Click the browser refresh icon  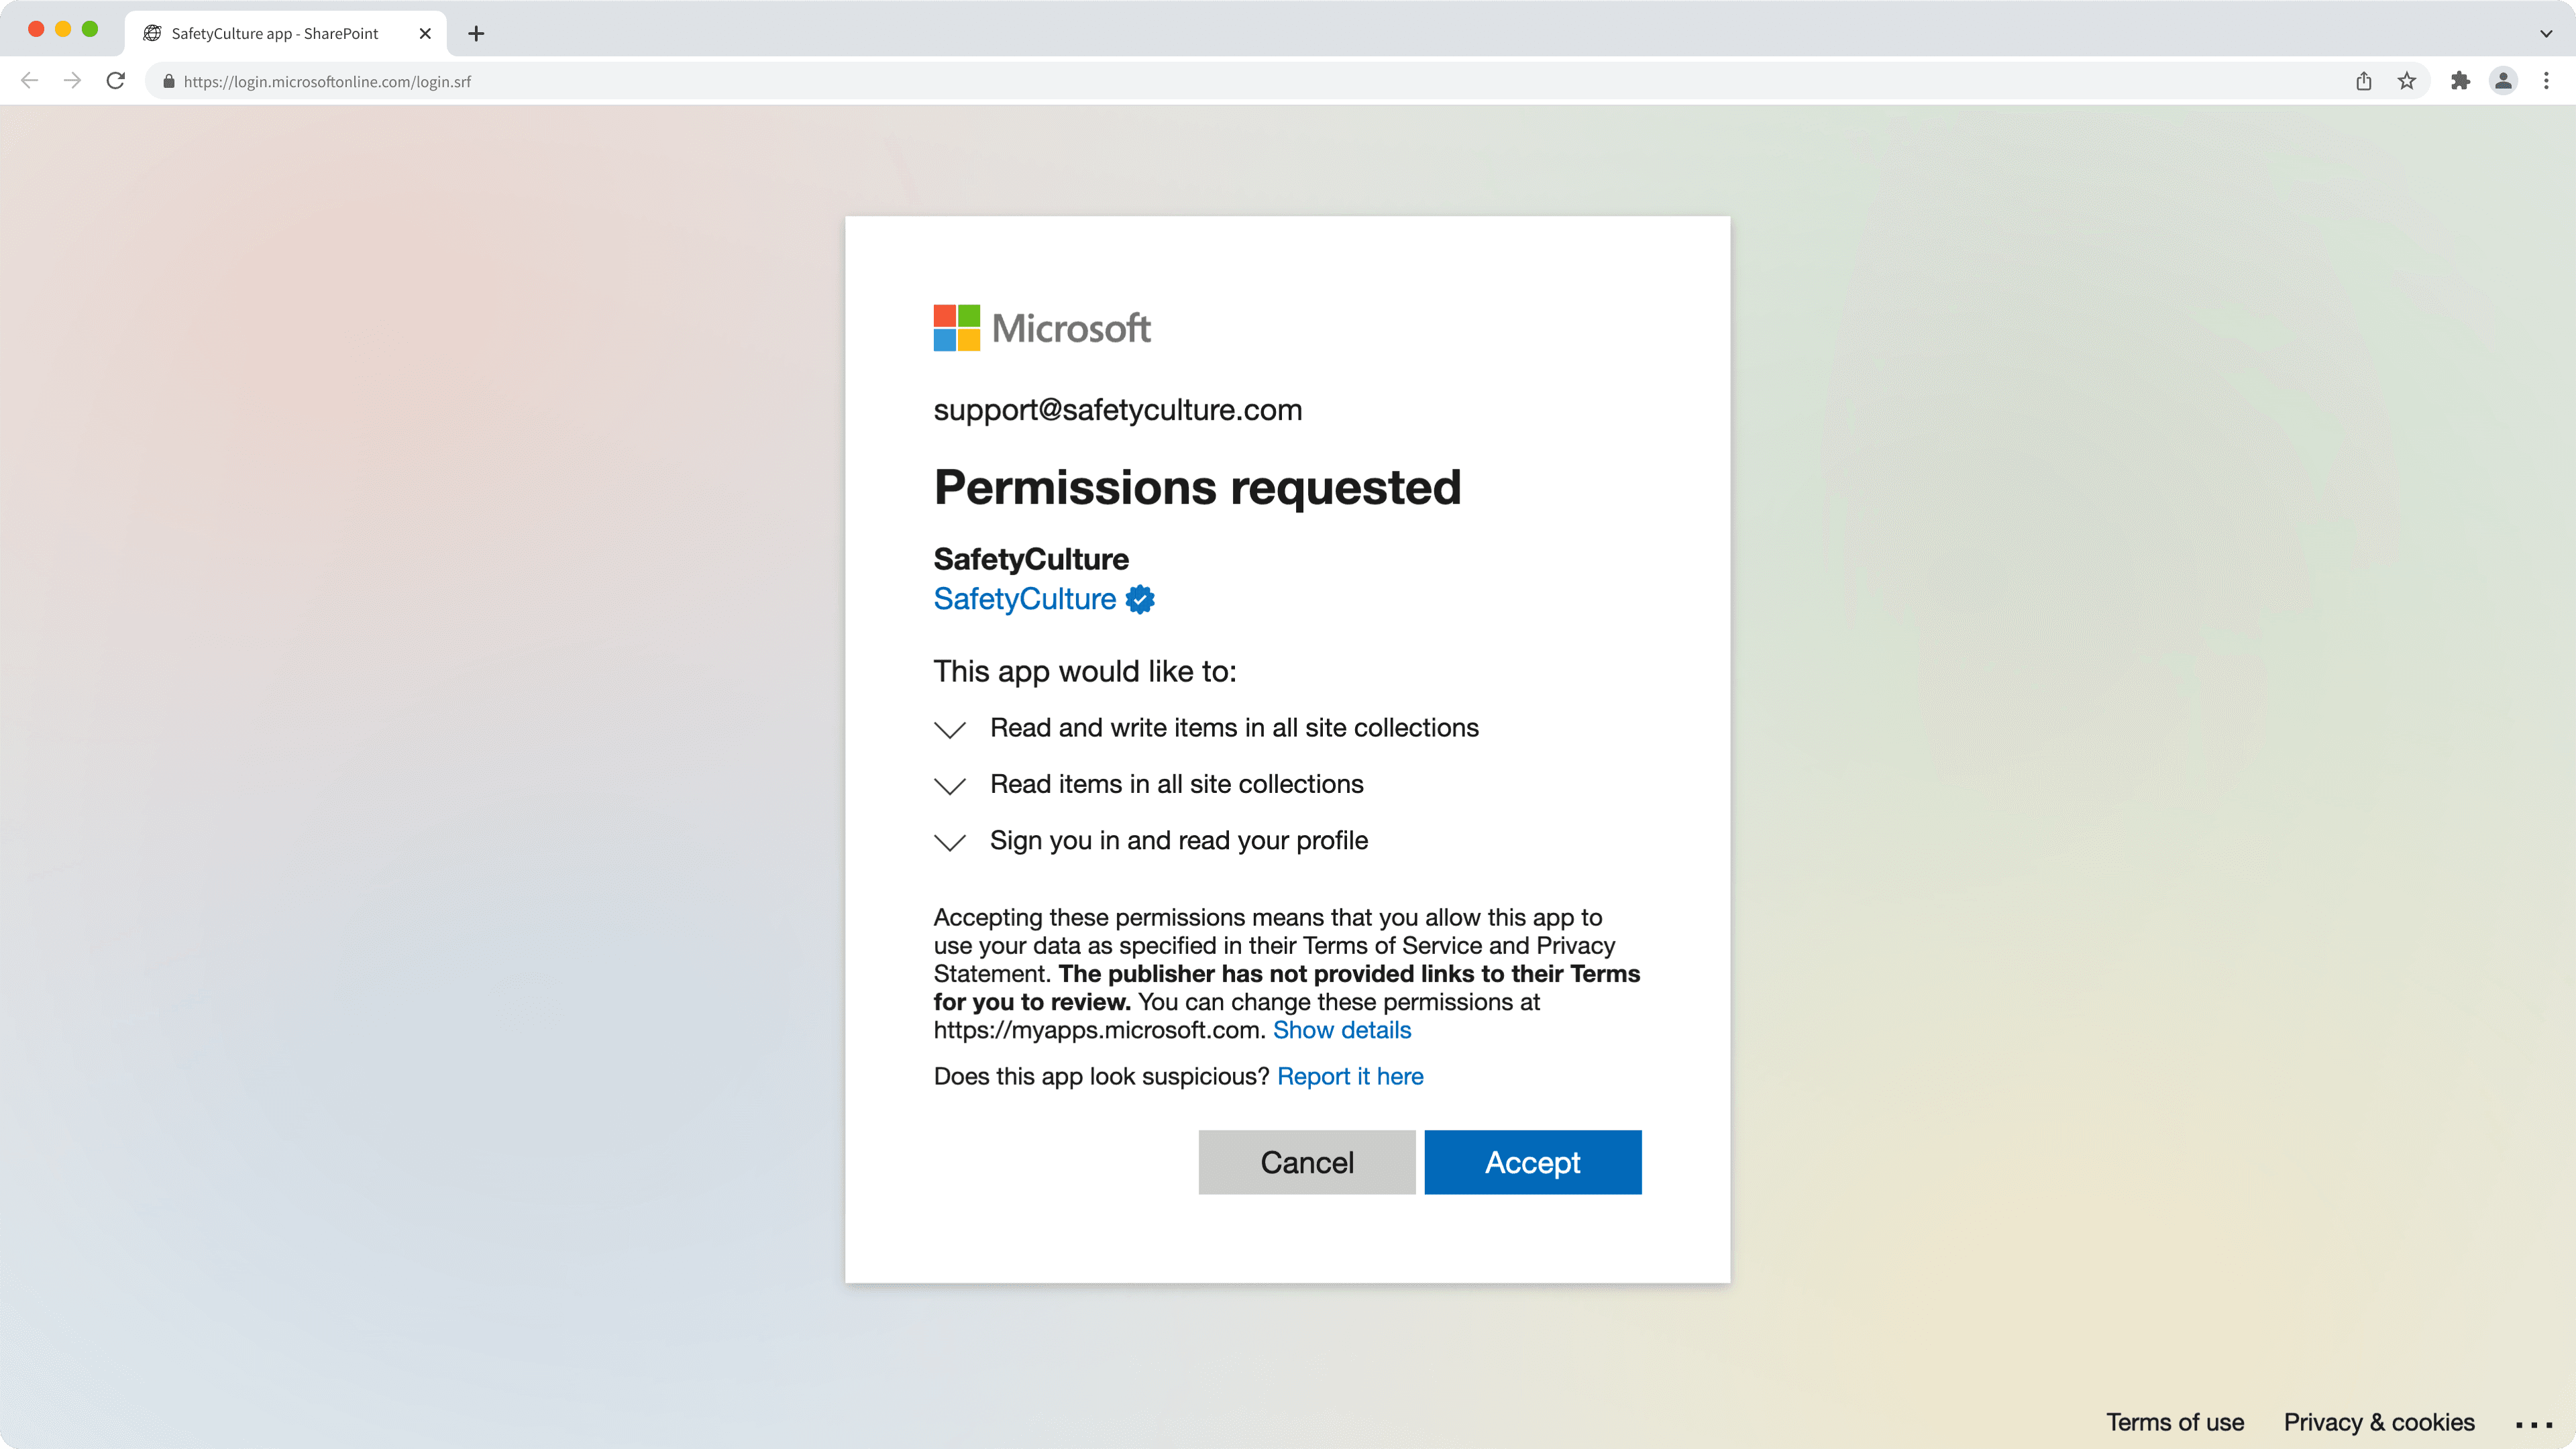[x=115, y=81]
